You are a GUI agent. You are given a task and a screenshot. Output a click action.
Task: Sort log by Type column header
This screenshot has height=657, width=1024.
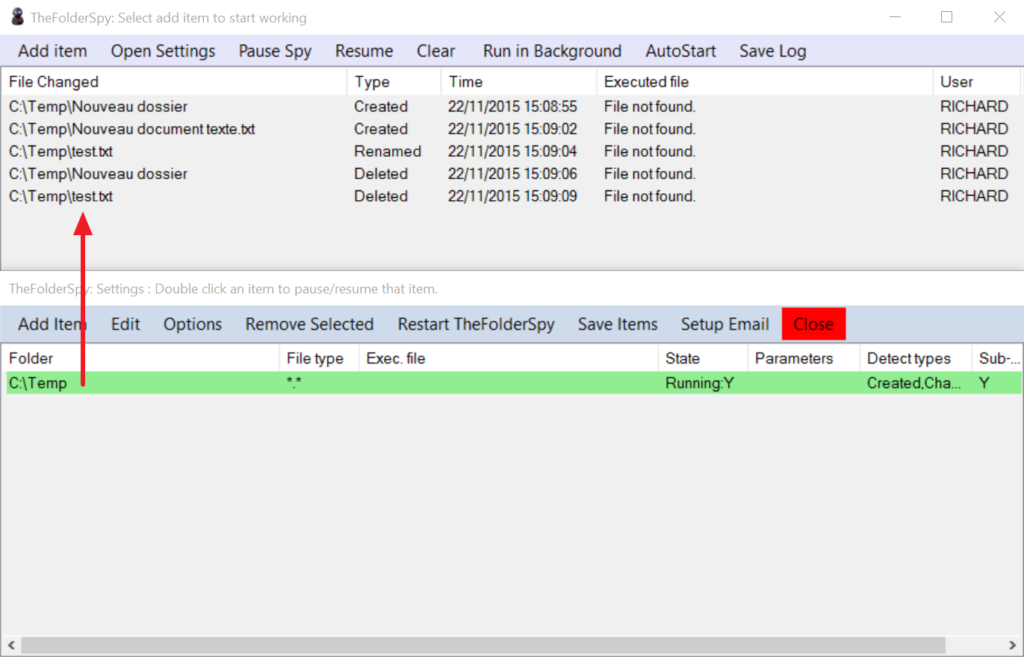(394, 82)
